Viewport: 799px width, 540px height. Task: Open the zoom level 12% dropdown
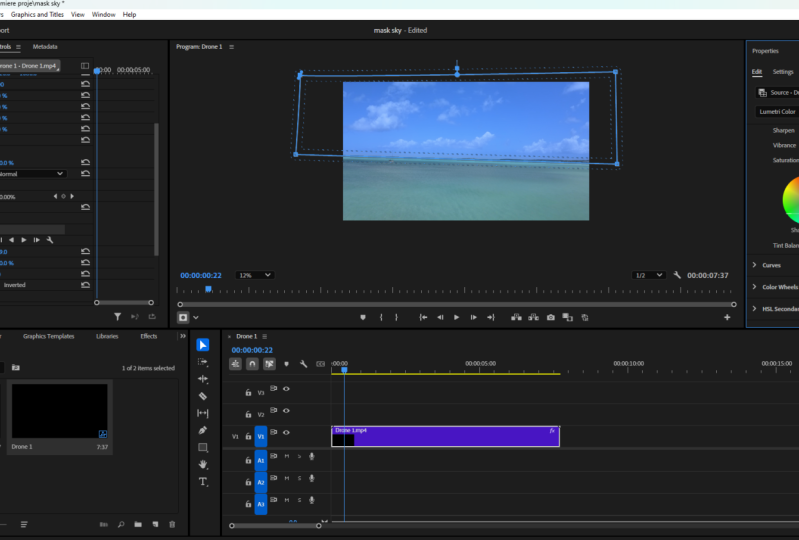click(x=255, y=275)
